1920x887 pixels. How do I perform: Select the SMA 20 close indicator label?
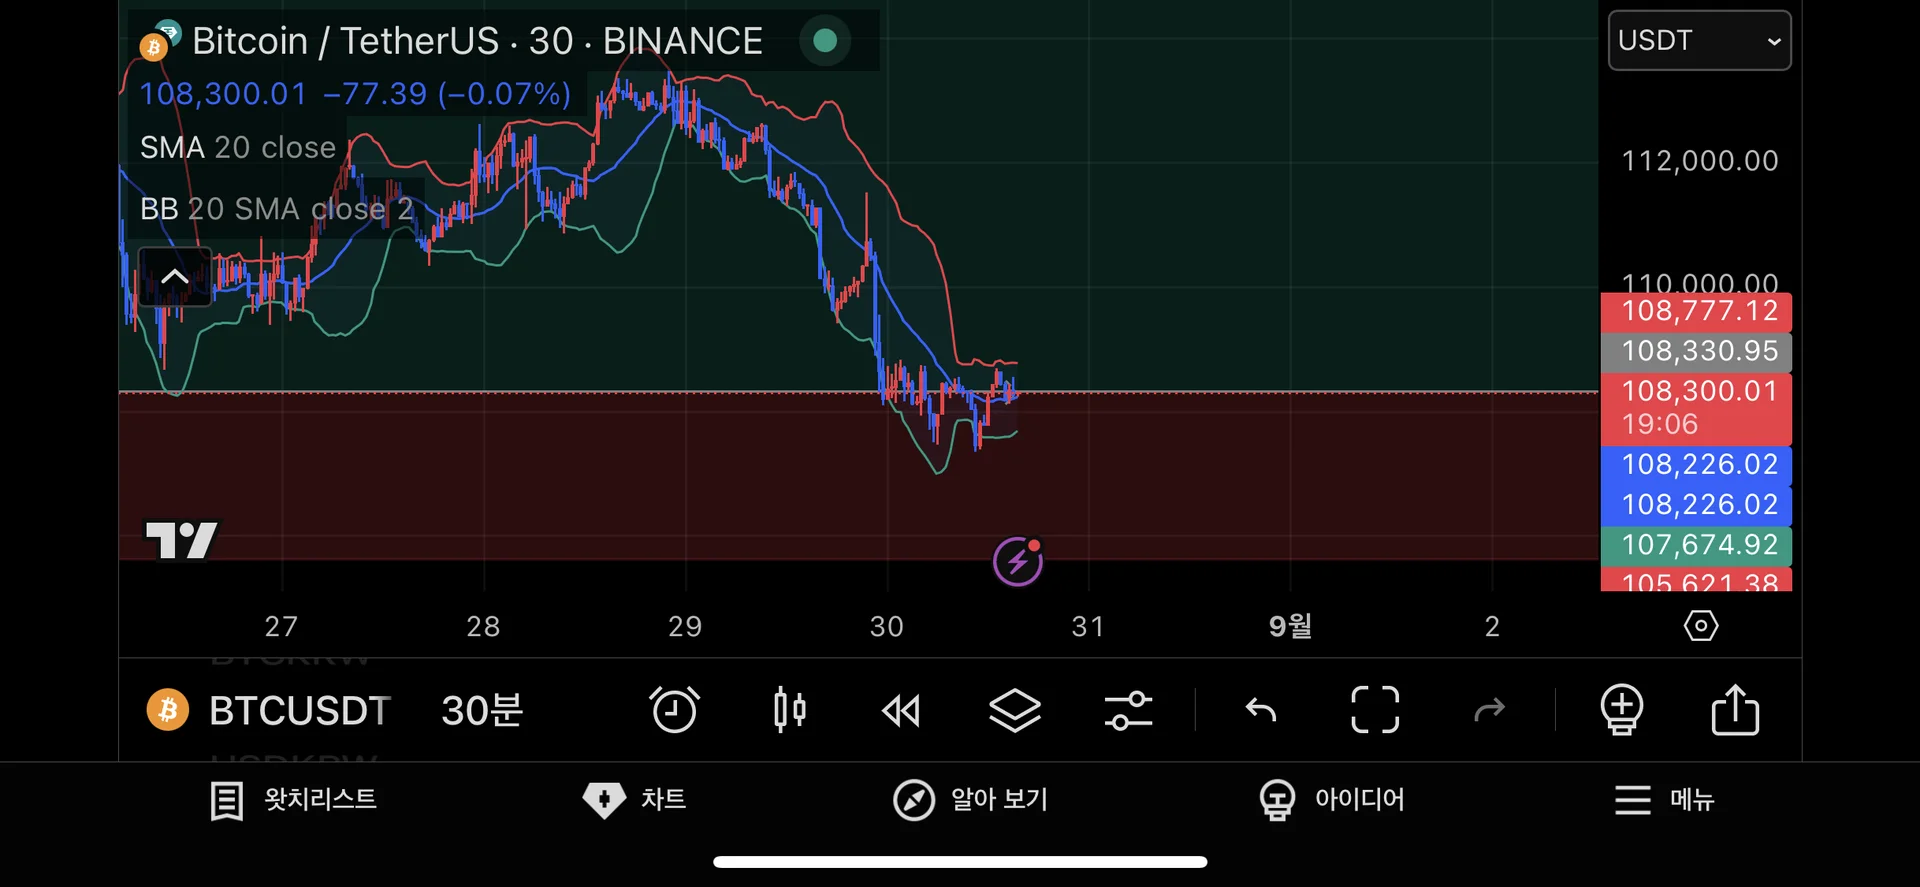(238, 148)
